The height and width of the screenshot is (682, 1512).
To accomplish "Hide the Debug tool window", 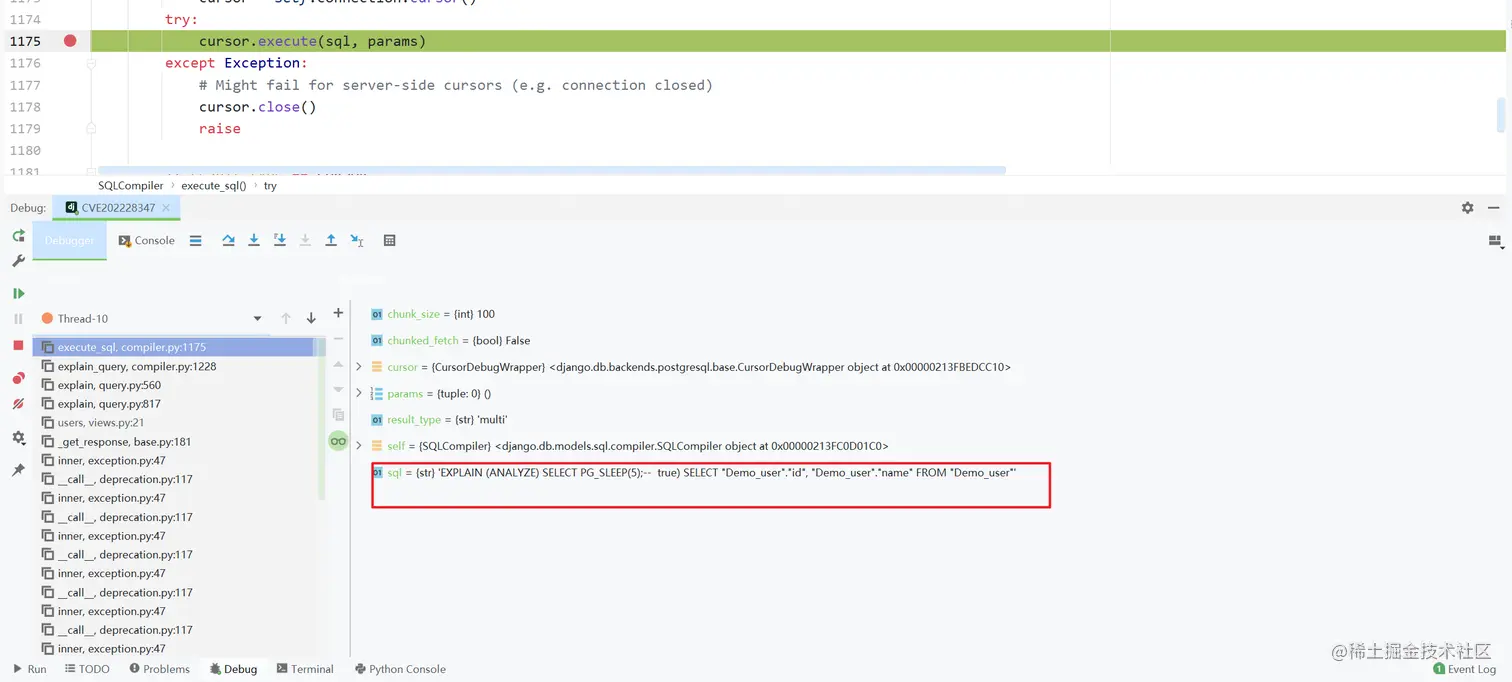I will (x=1493, y=208).
